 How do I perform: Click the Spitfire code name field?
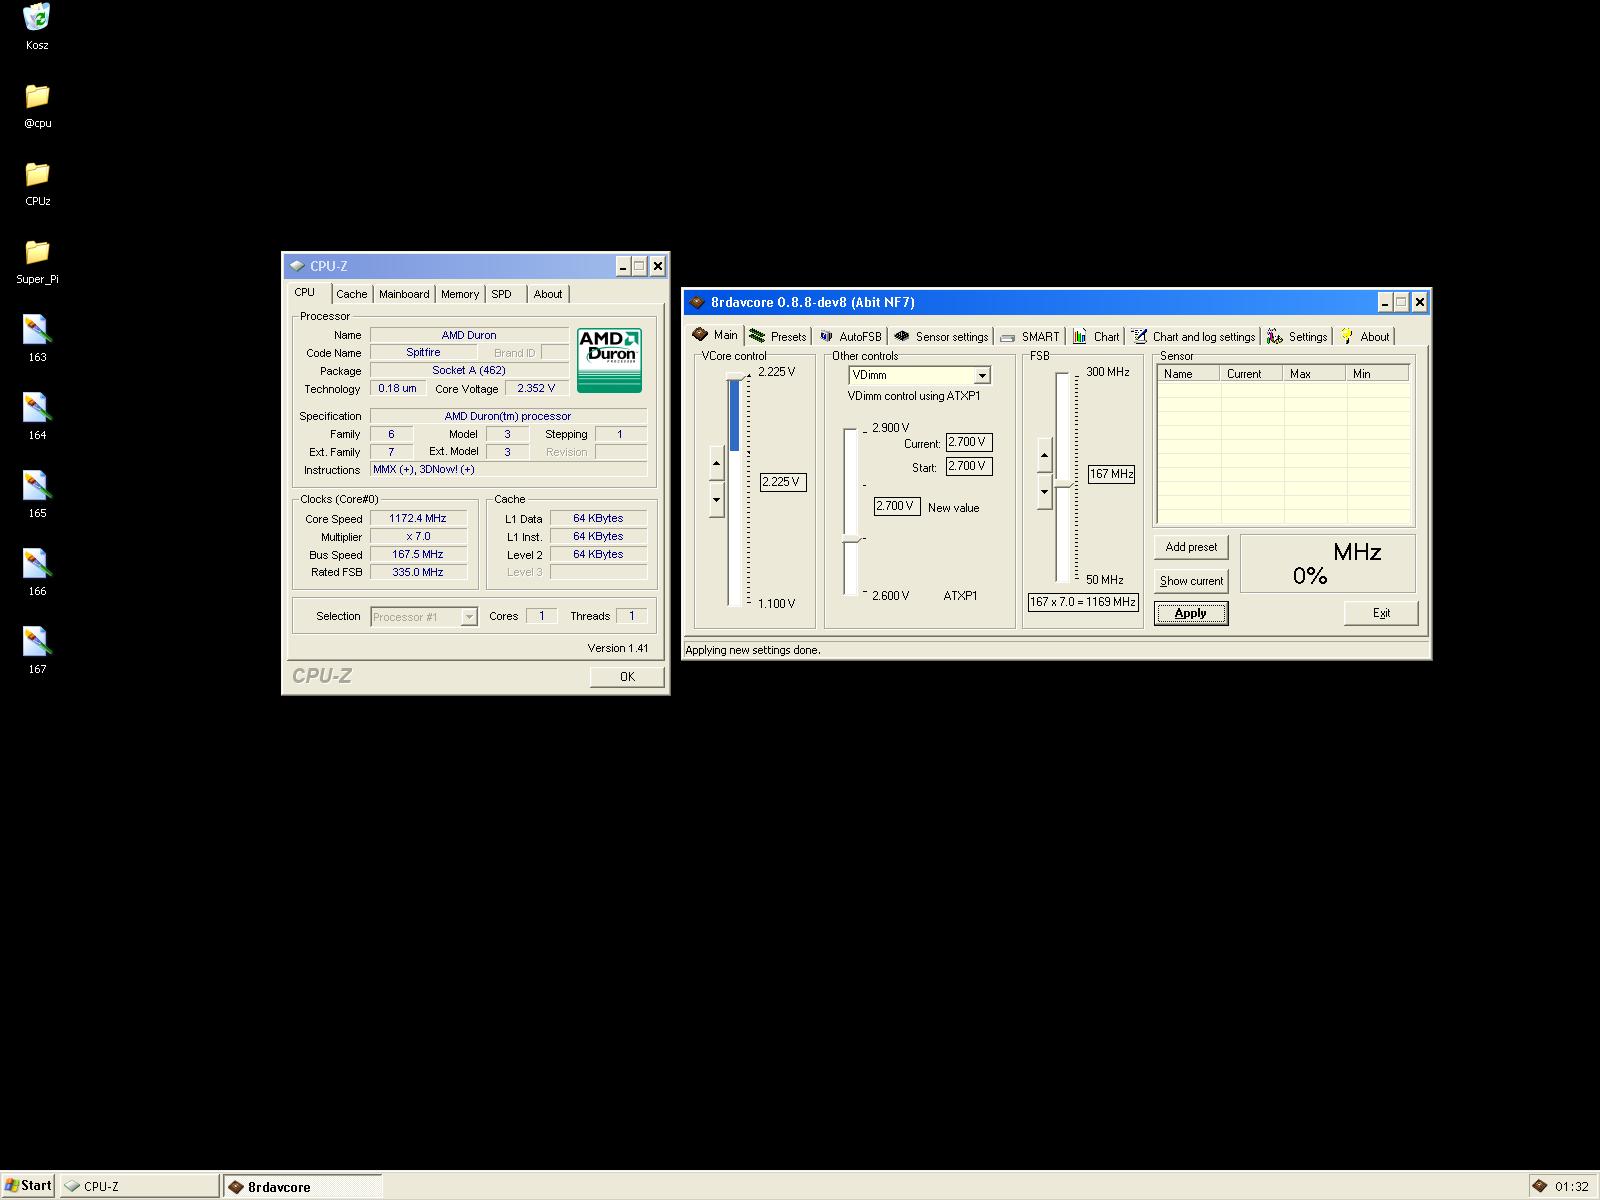[x=423, y=353]
